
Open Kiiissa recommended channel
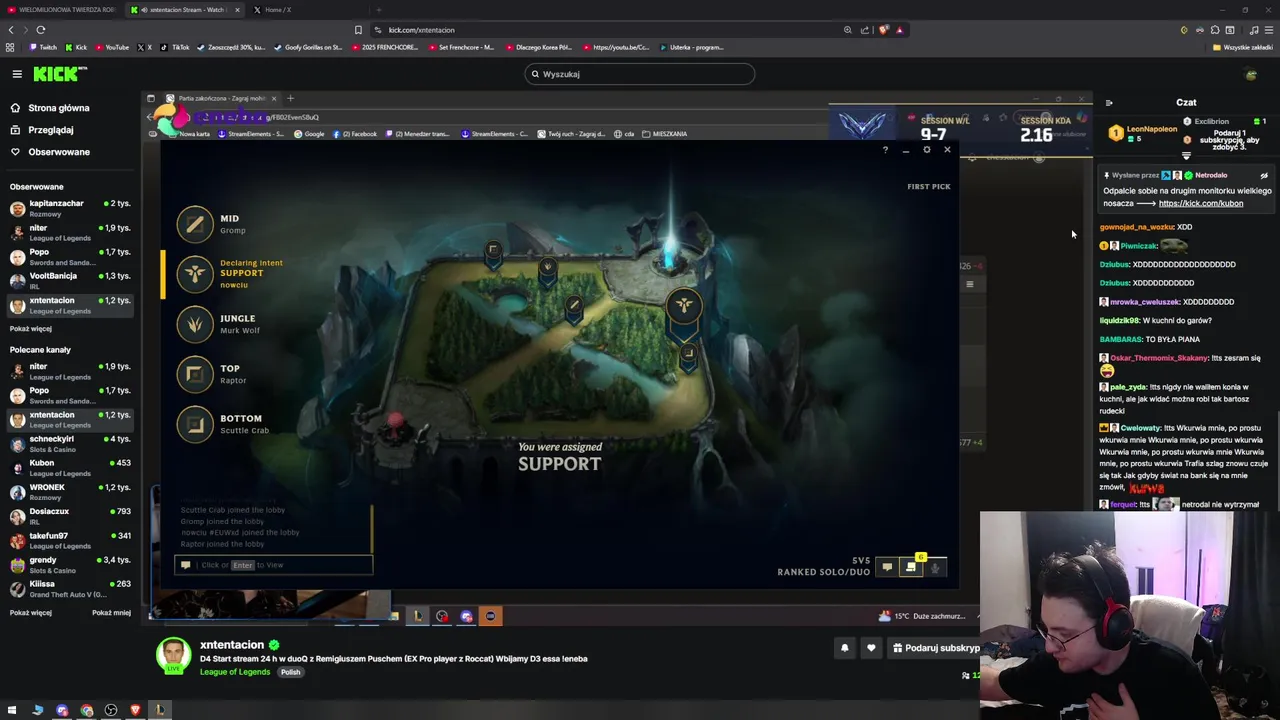coord(70,589)
